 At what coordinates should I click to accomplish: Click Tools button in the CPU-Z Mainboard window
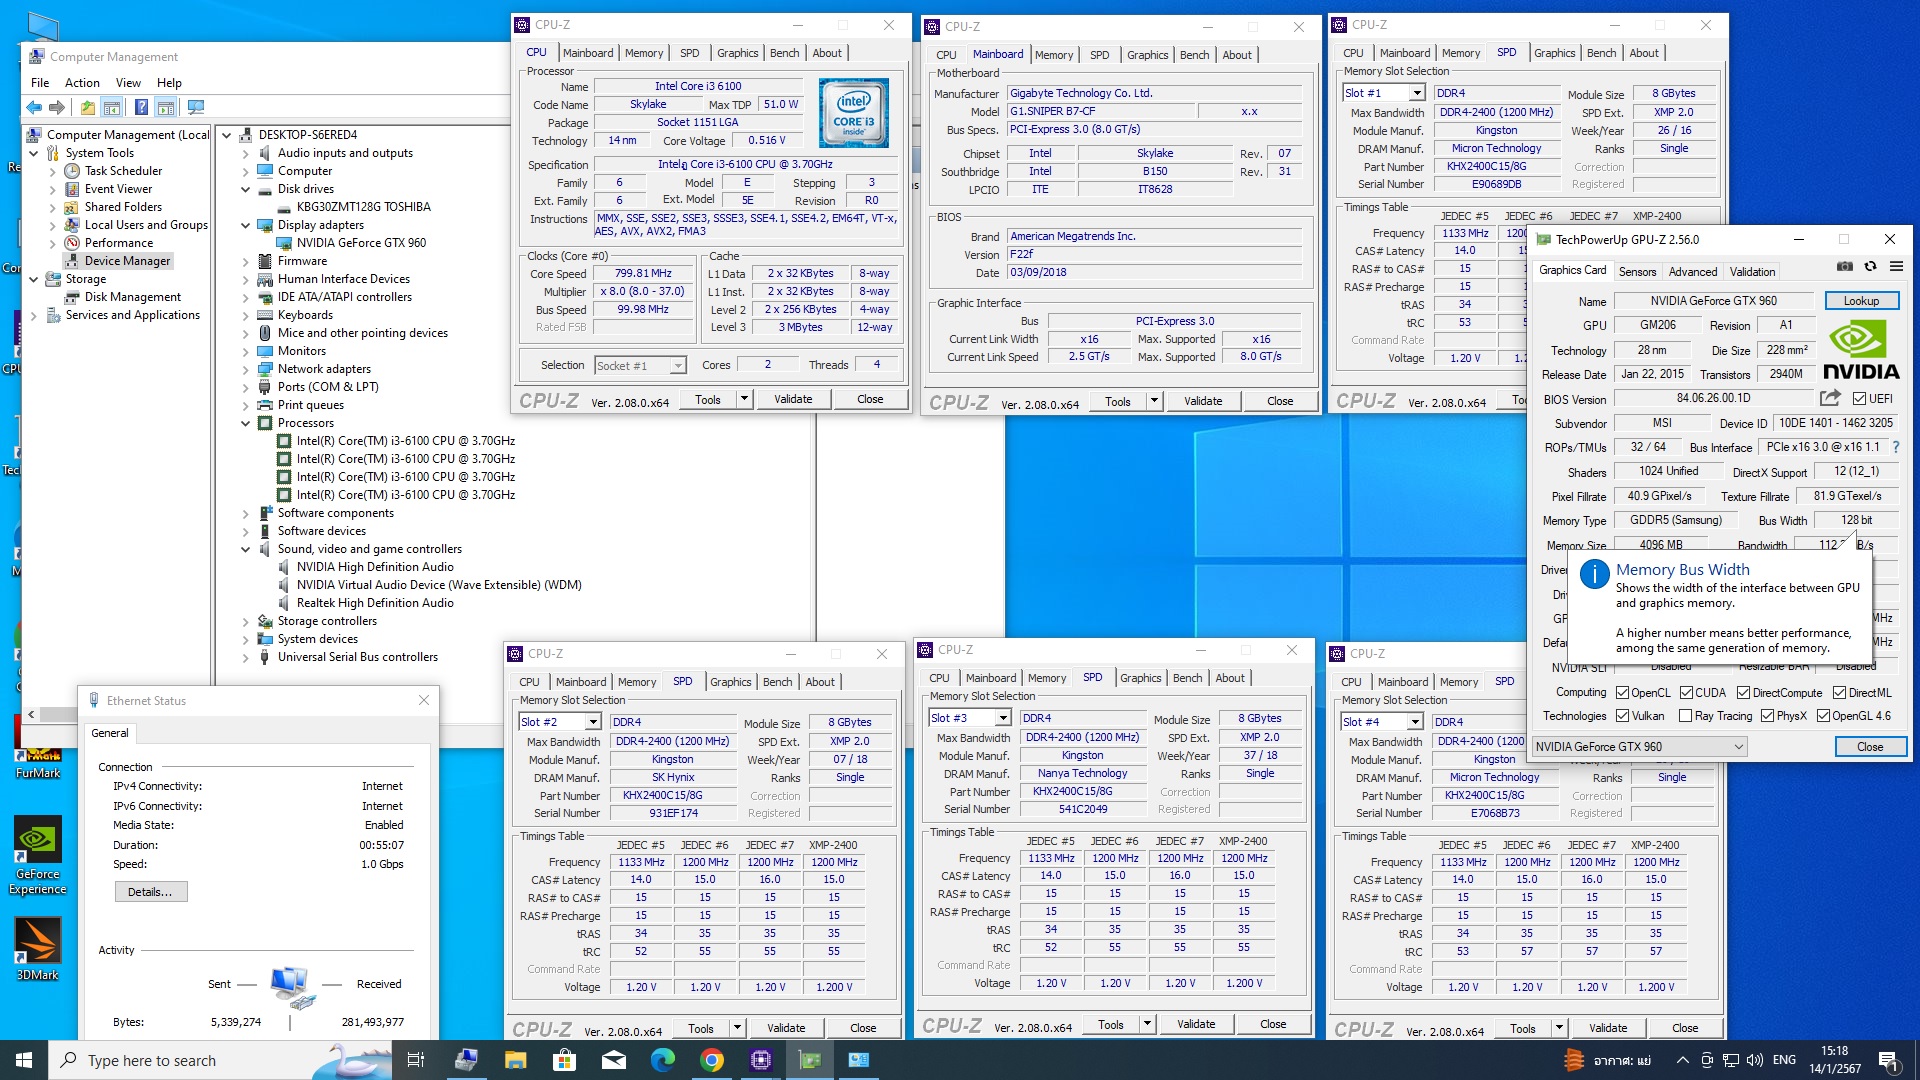click(1118, 401)
